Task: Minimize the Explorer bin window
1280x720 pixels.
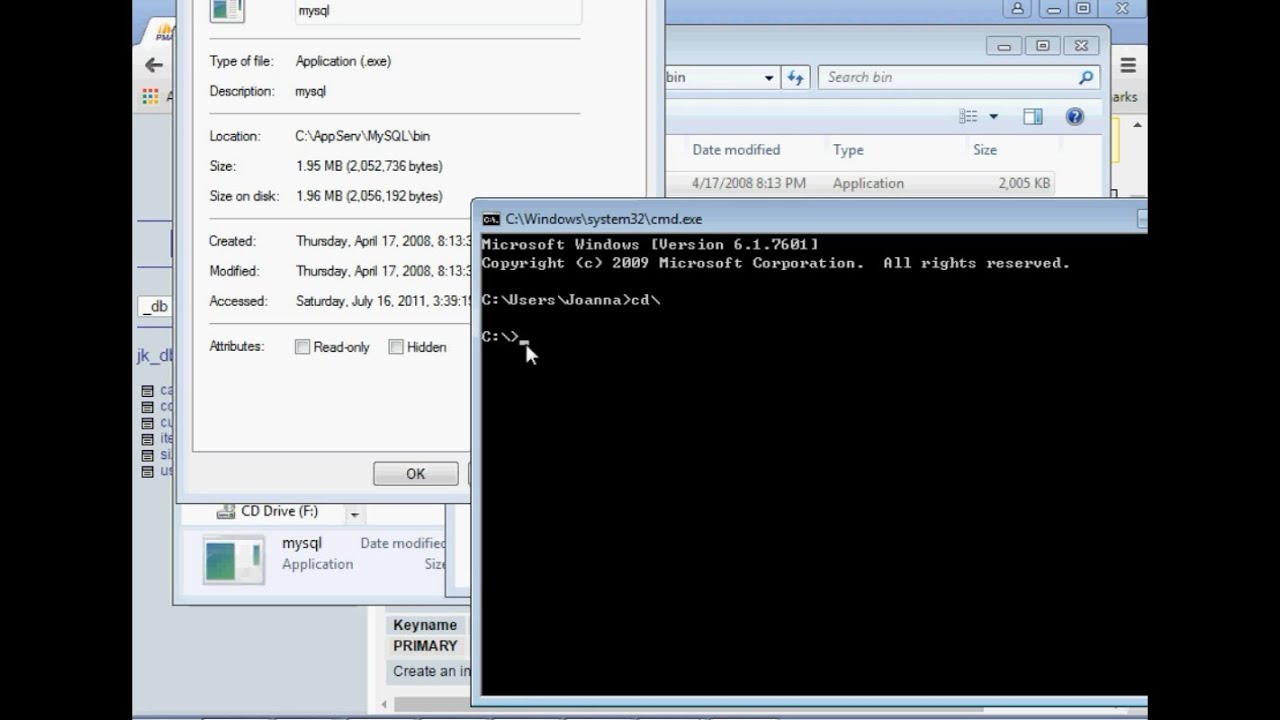Action: point(1004,46)
